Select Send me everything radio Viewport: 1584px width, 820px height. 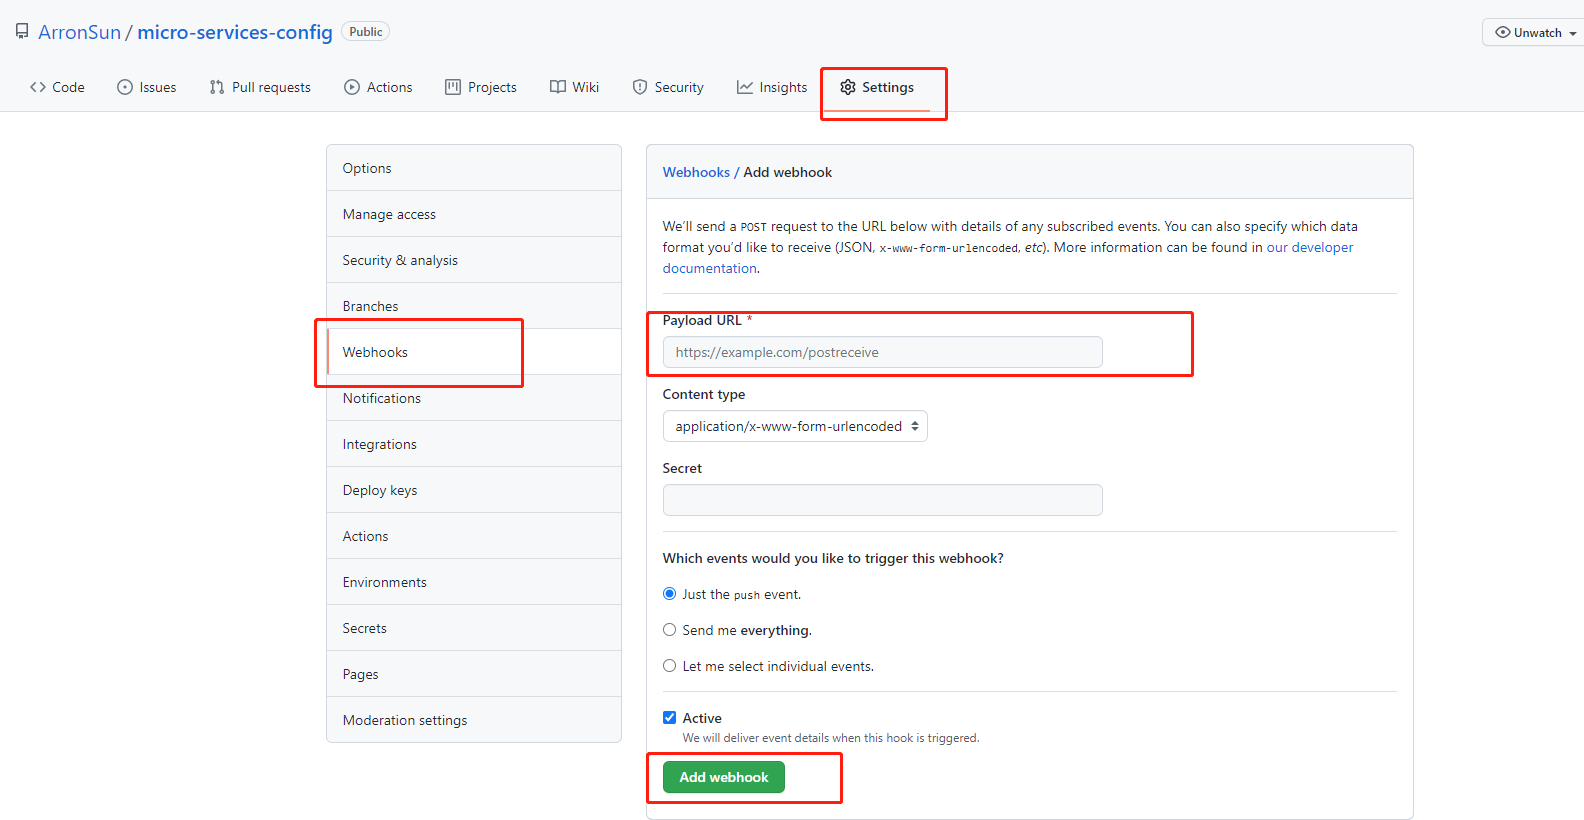pyautogui.click(x=670, y=630)
